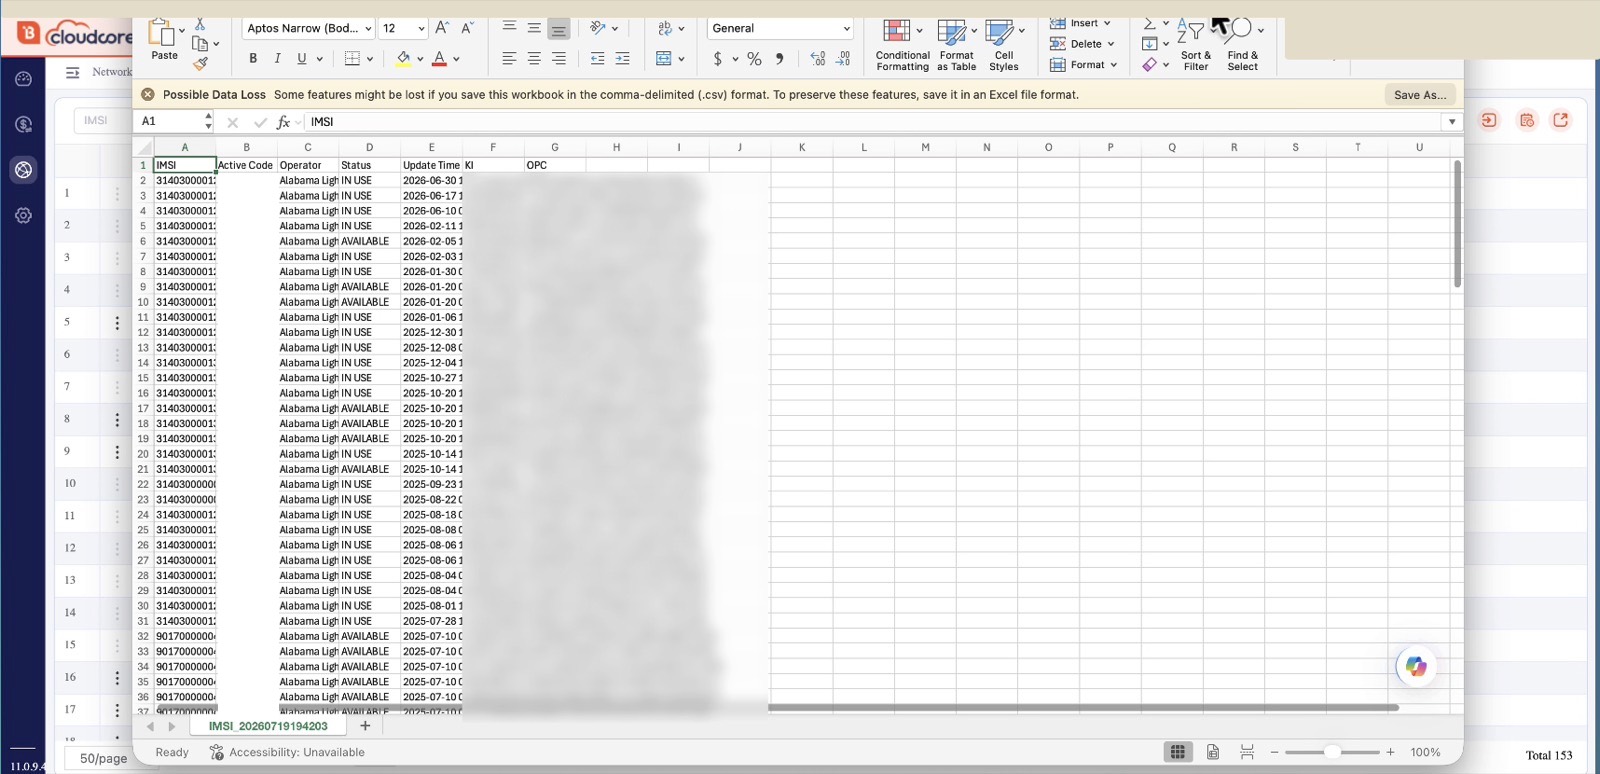Toggle middle vertical alignment

pos(534,28)
